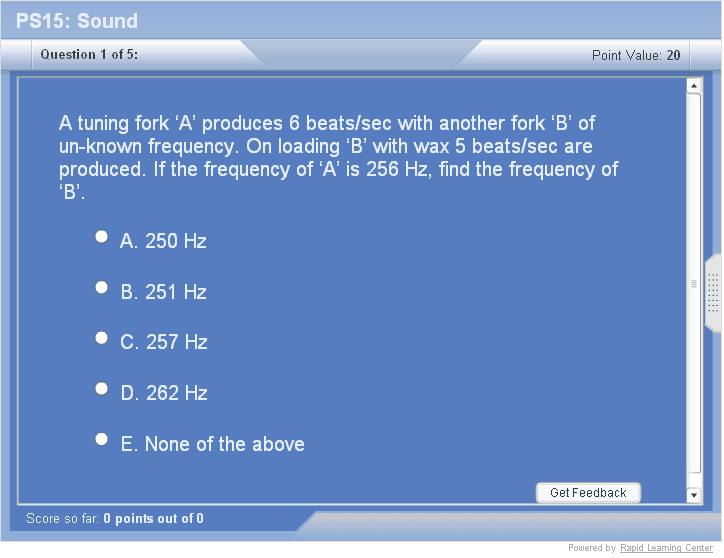
Task: Open the Rapid Learning Center link
Action: (666, 548)
